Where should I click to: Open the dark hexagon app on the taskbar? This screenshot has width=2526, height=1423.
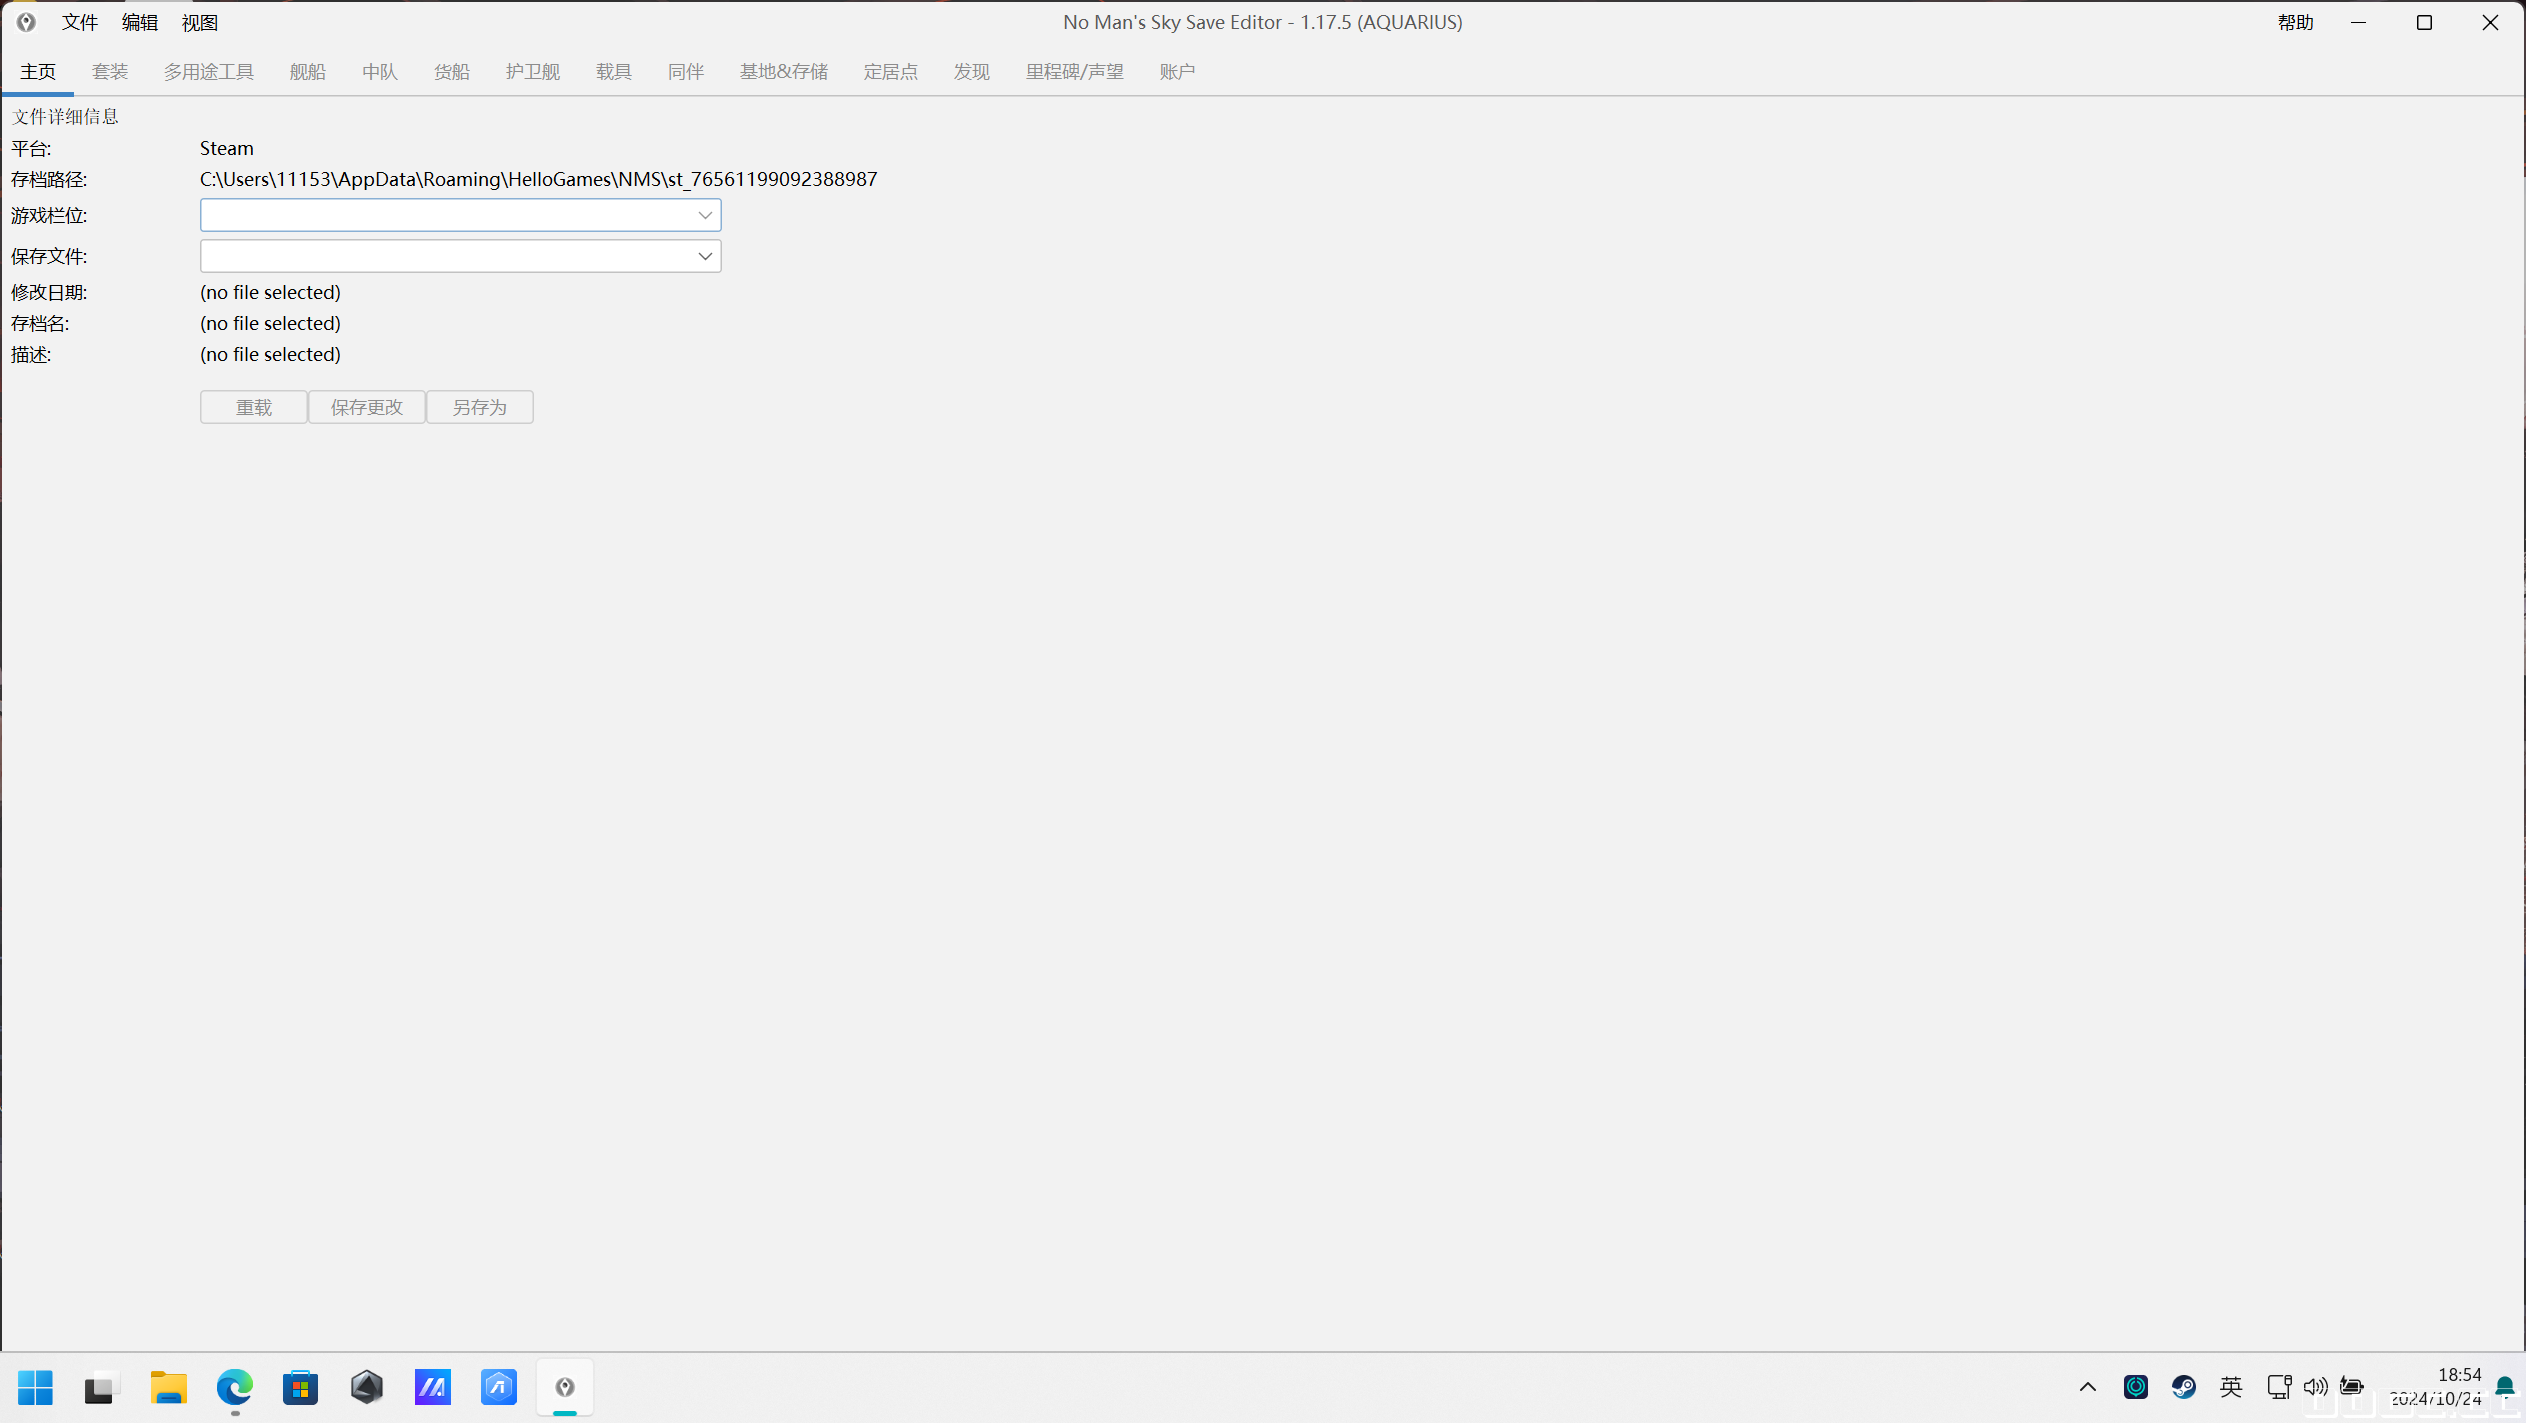pyautogui.click(x=367, y=1387)
